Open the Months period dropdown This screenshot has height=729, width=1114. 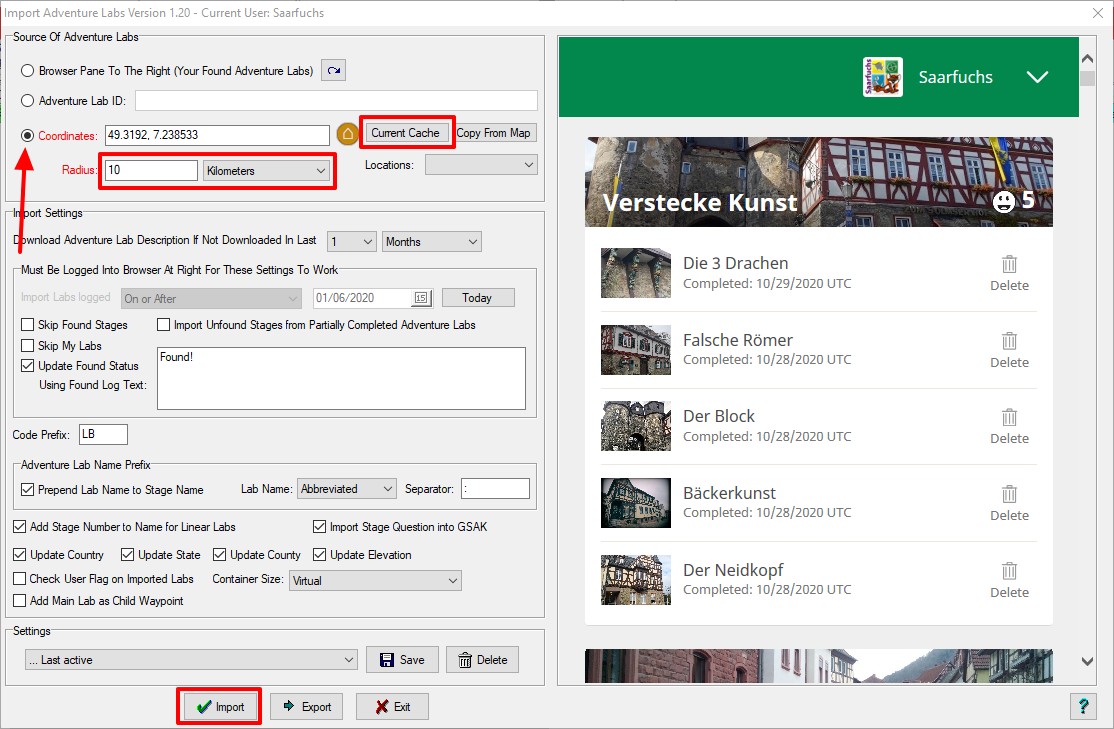(432, 242)
